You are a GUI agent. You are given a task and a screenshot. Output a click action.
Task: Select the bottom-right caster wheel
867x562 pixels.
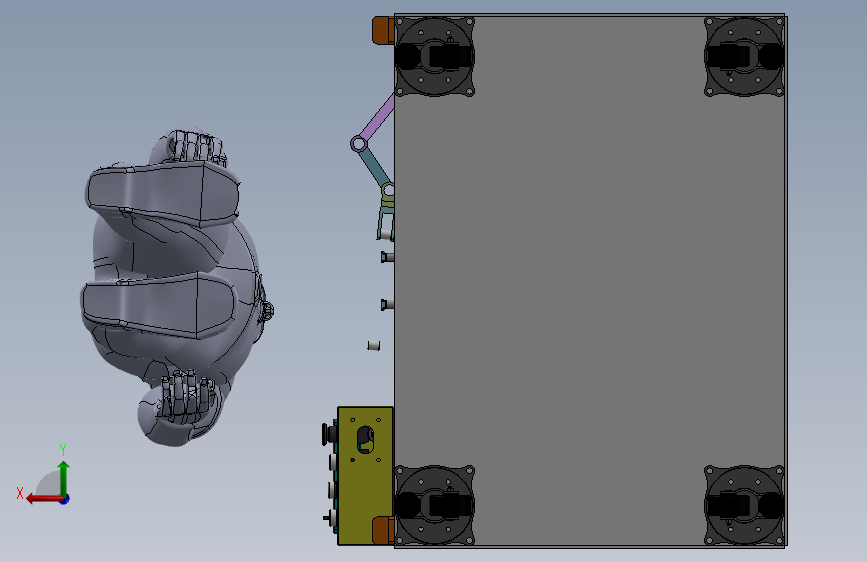pyautogui.click(x=744, y=505)
